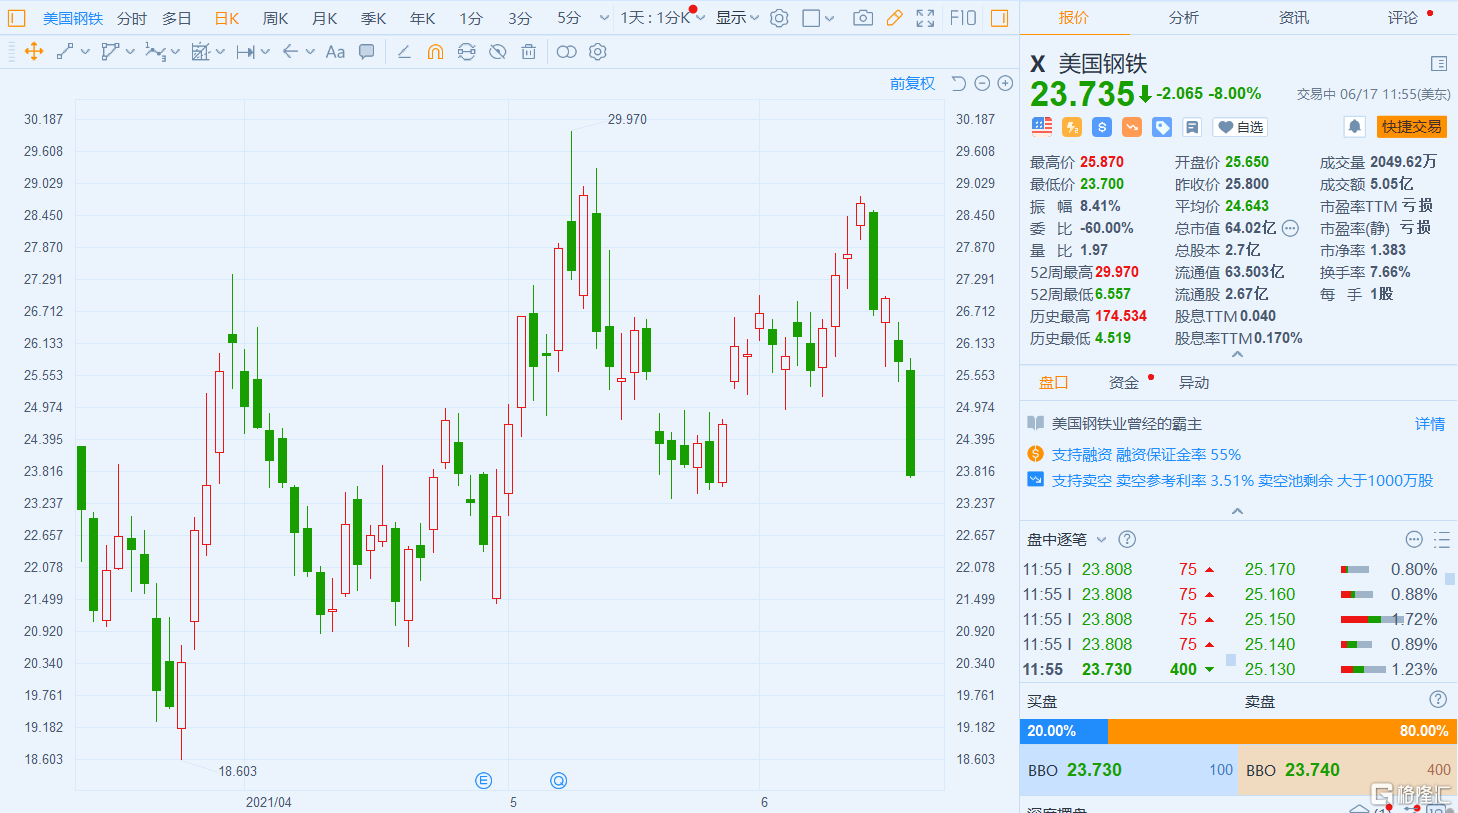This screenshot has width=1458, height=813.
Task: Select the chart measuring grid tool
Action: 201,52
